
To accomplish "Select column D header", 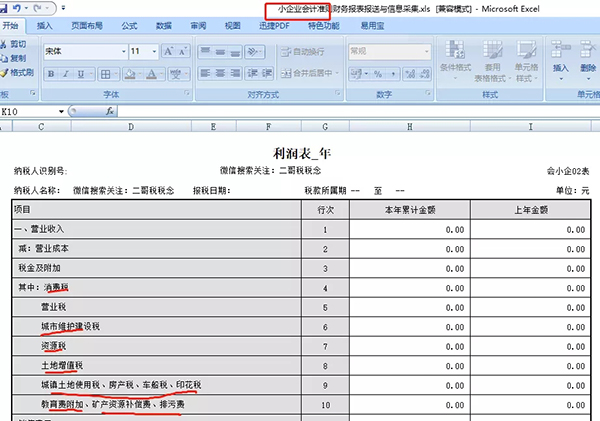I will [x=131, y=127].
